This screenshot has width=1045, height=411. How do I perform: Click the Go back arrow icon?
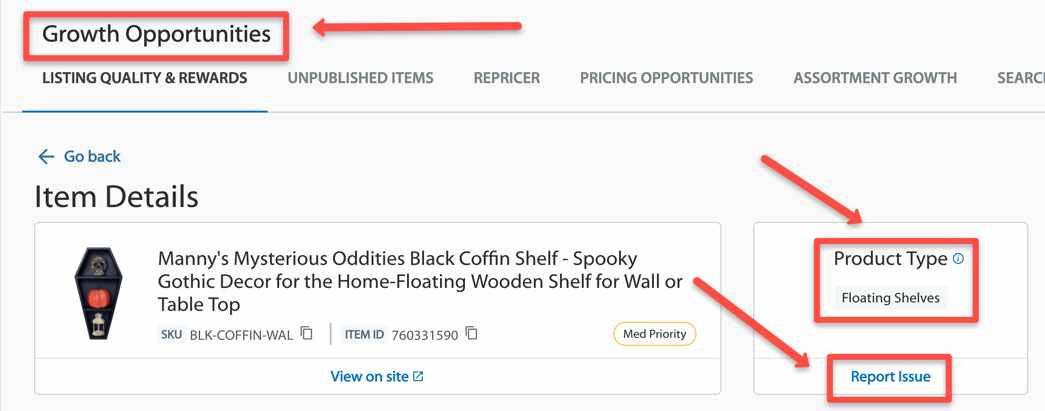[x=46, y=157]
